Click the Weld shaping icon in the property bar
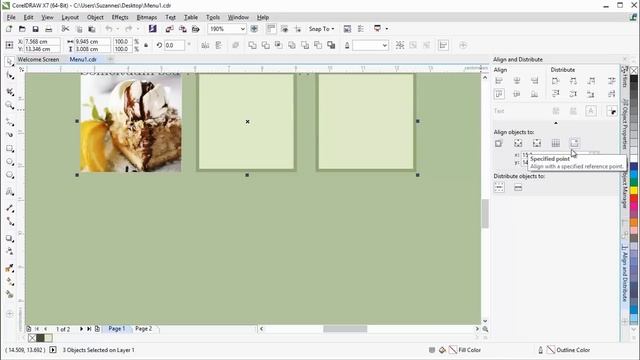Screen dimensions: 640x360 click(253, 45)
